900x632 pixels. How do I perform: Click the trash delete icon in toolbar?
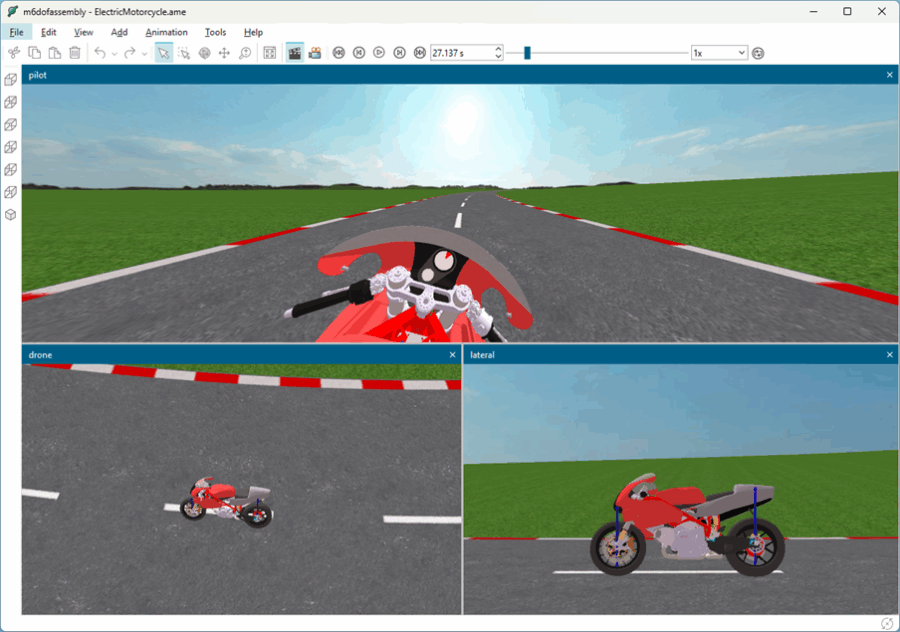74,53
